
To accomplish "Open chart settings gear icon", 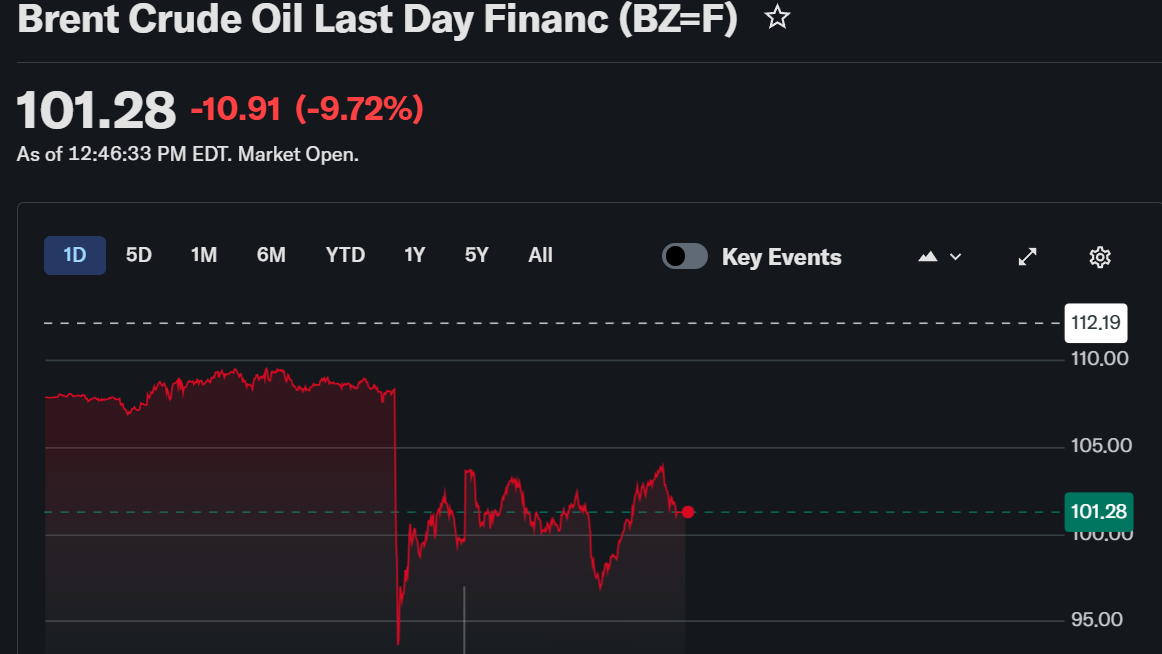I will (x=1100, y=257).
